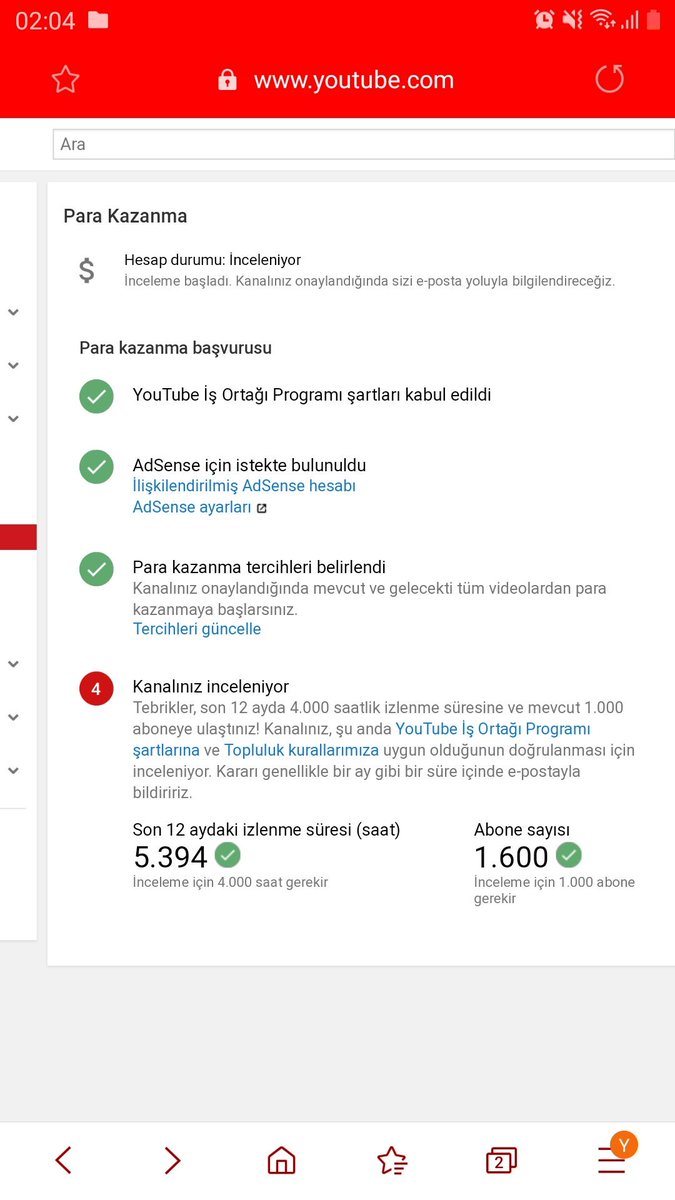Tap the muted sound status icon
This screenshot has width=675, height=1200.
pyautogui.click(x=573, y=19)
